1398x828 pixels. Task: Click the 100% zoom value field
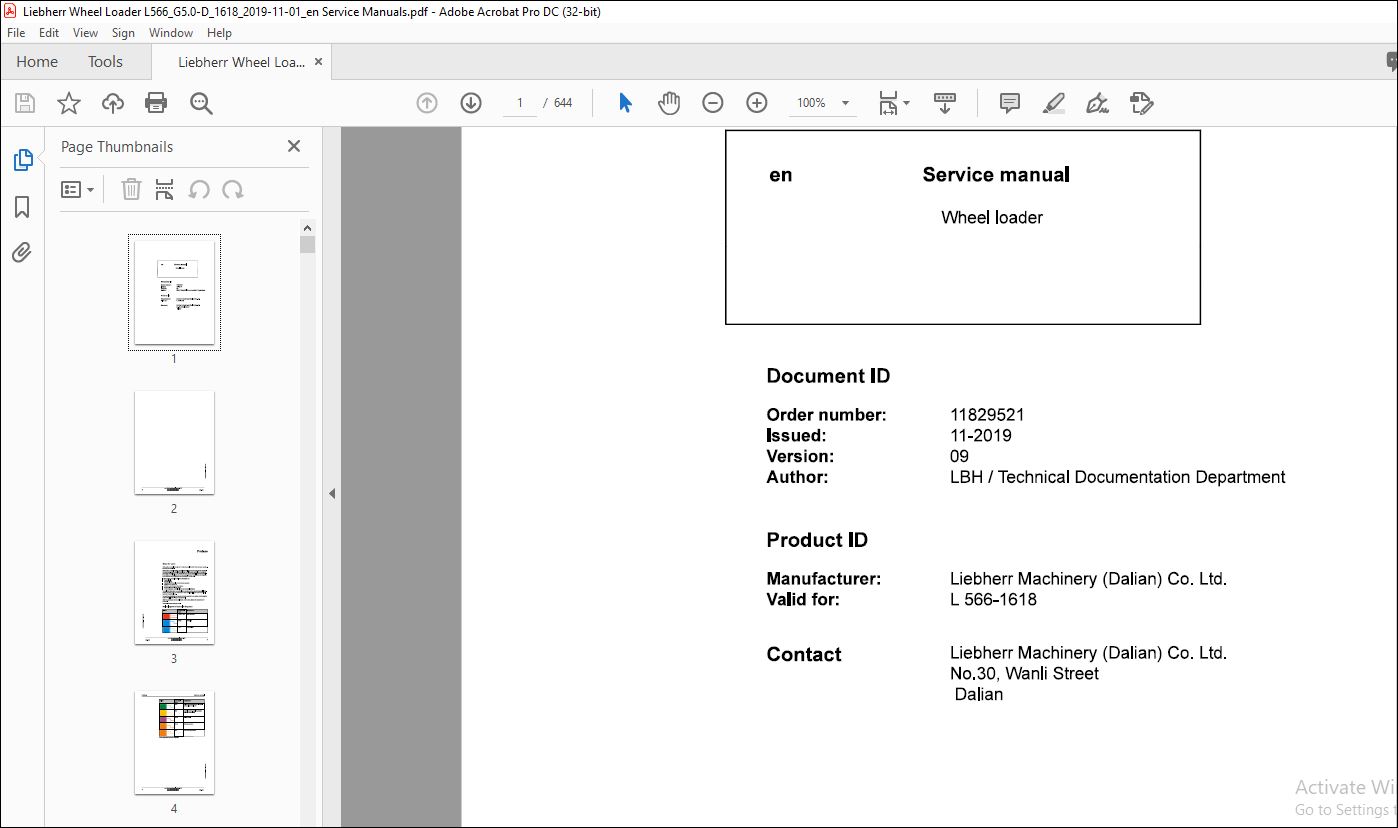tap(811, 103)
